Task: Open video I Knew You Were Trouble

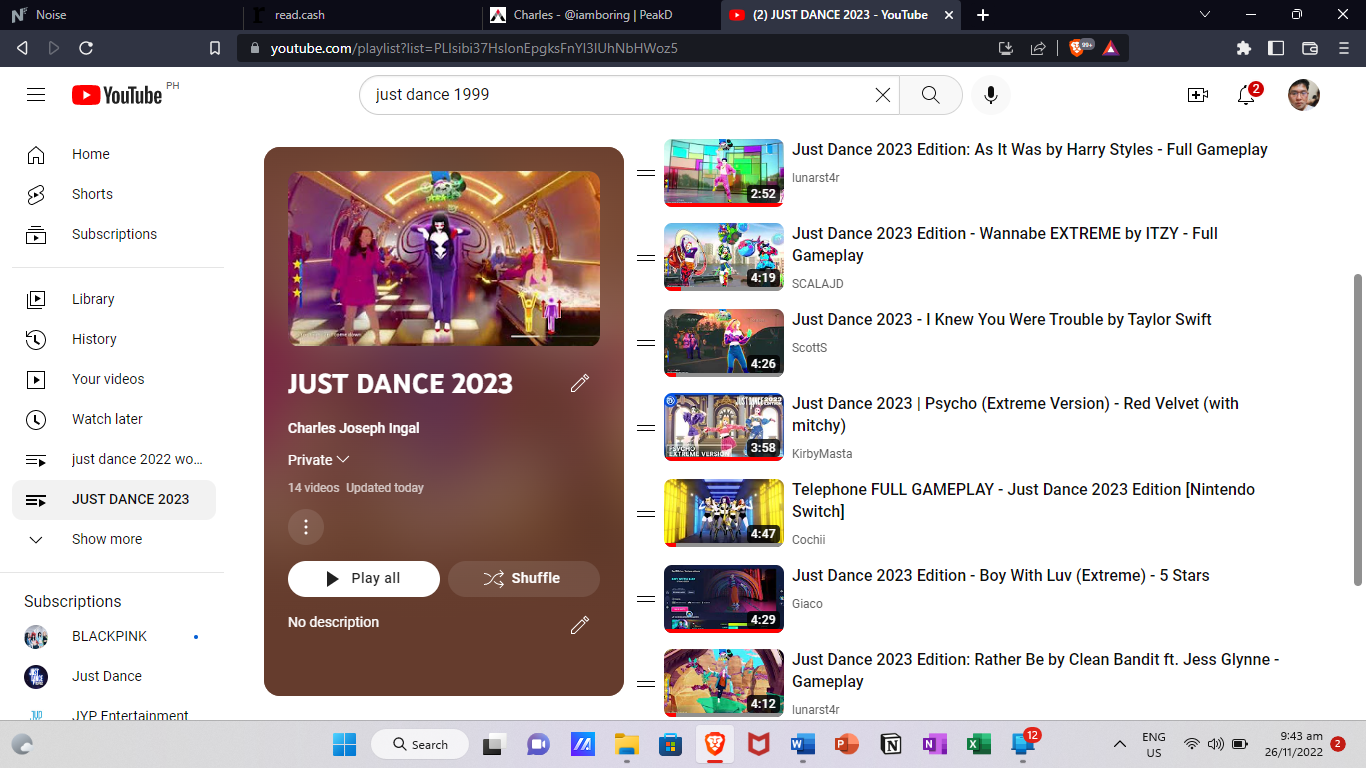Action: point(1002,320)
